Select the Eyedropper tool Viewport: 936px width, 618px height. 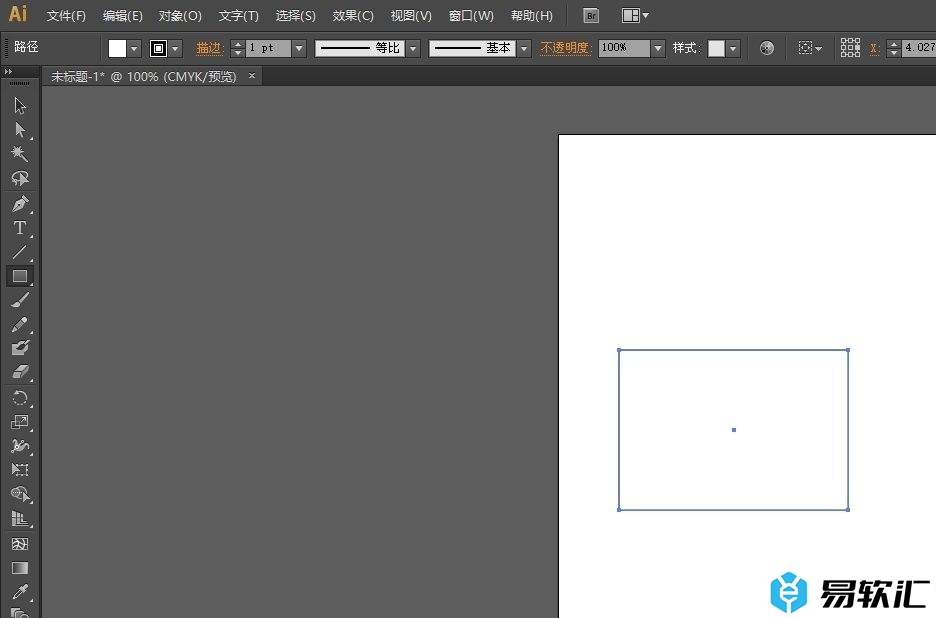click(x=20, y=592)
